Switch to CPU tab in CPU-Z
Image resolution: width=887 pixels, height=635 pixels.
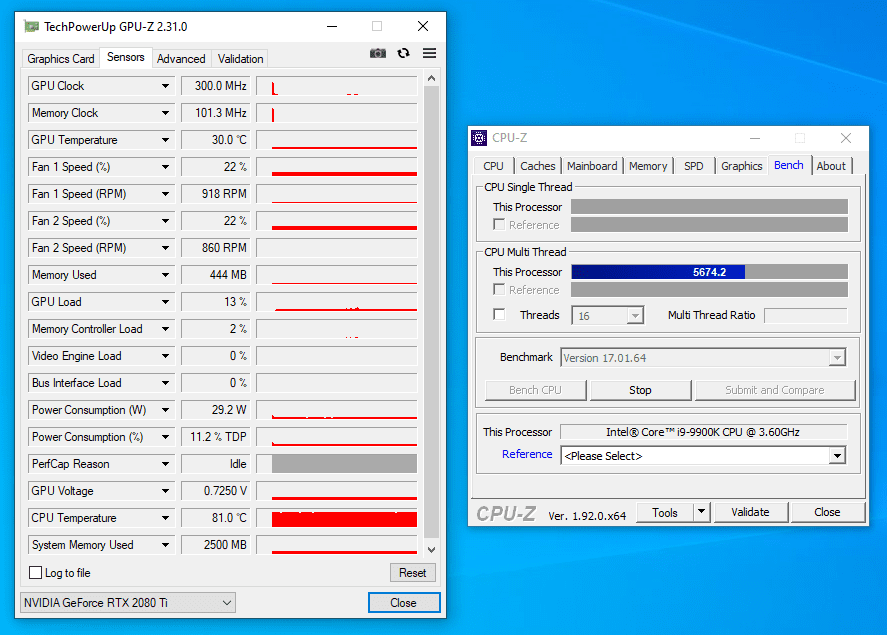493,166
